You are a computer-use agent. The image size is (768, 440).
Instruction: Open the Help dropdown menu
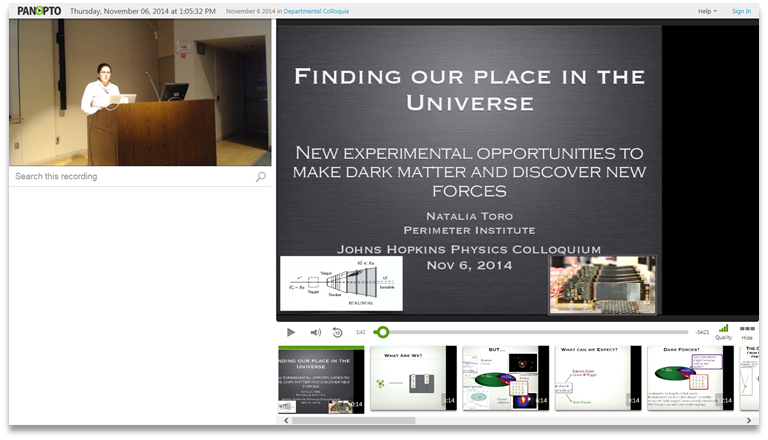[x=707, y=11]
